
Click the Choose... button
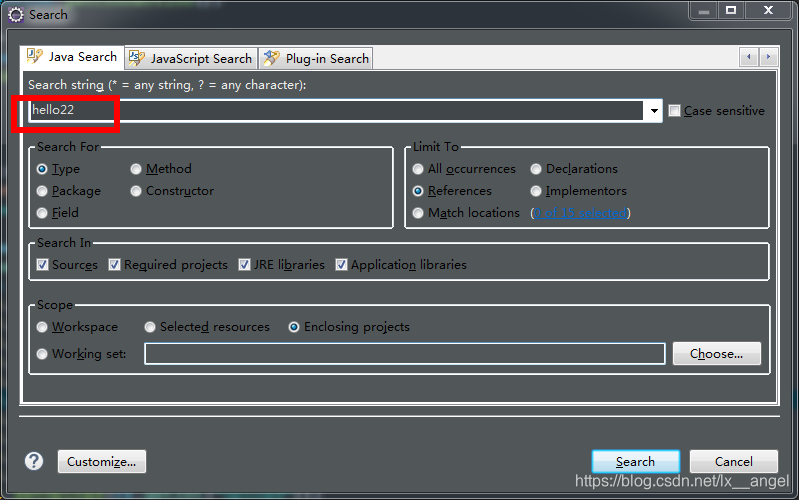(x=716, y=354)
